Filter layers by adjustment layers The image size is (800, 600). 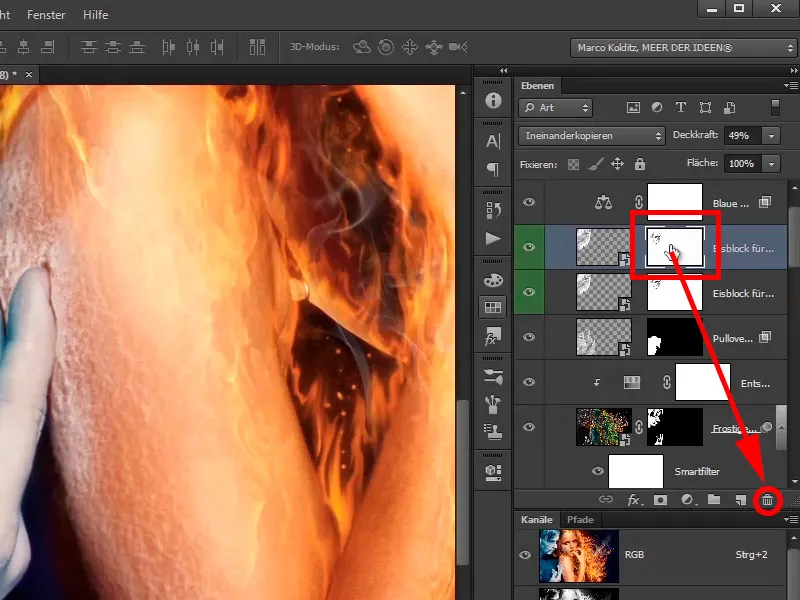(657, 108)
